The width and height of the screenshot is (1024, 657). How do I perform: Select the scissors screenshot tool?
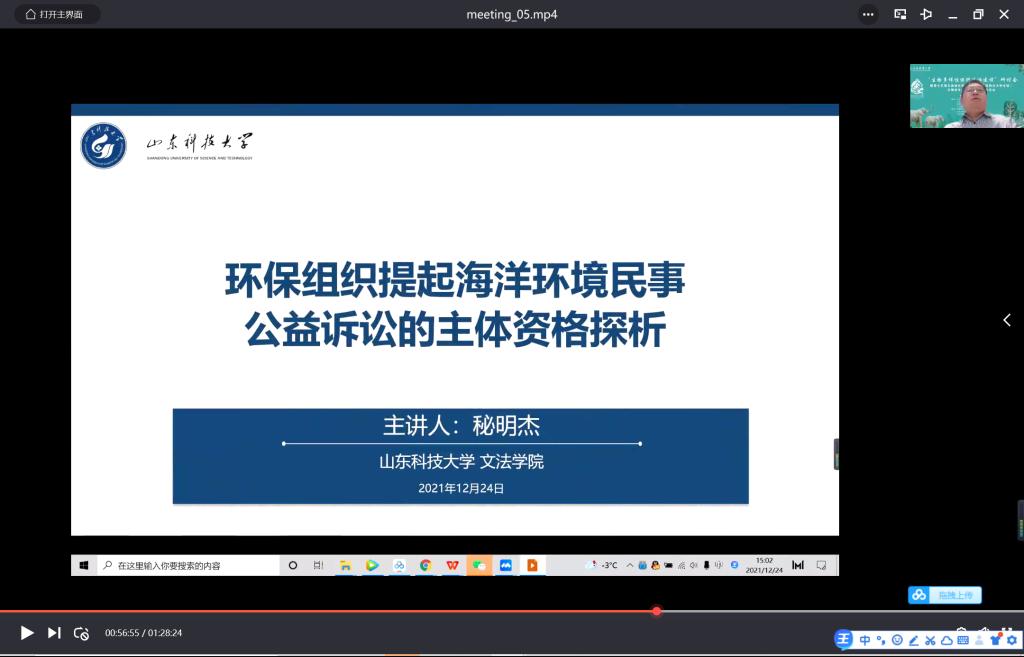(930, 640)
